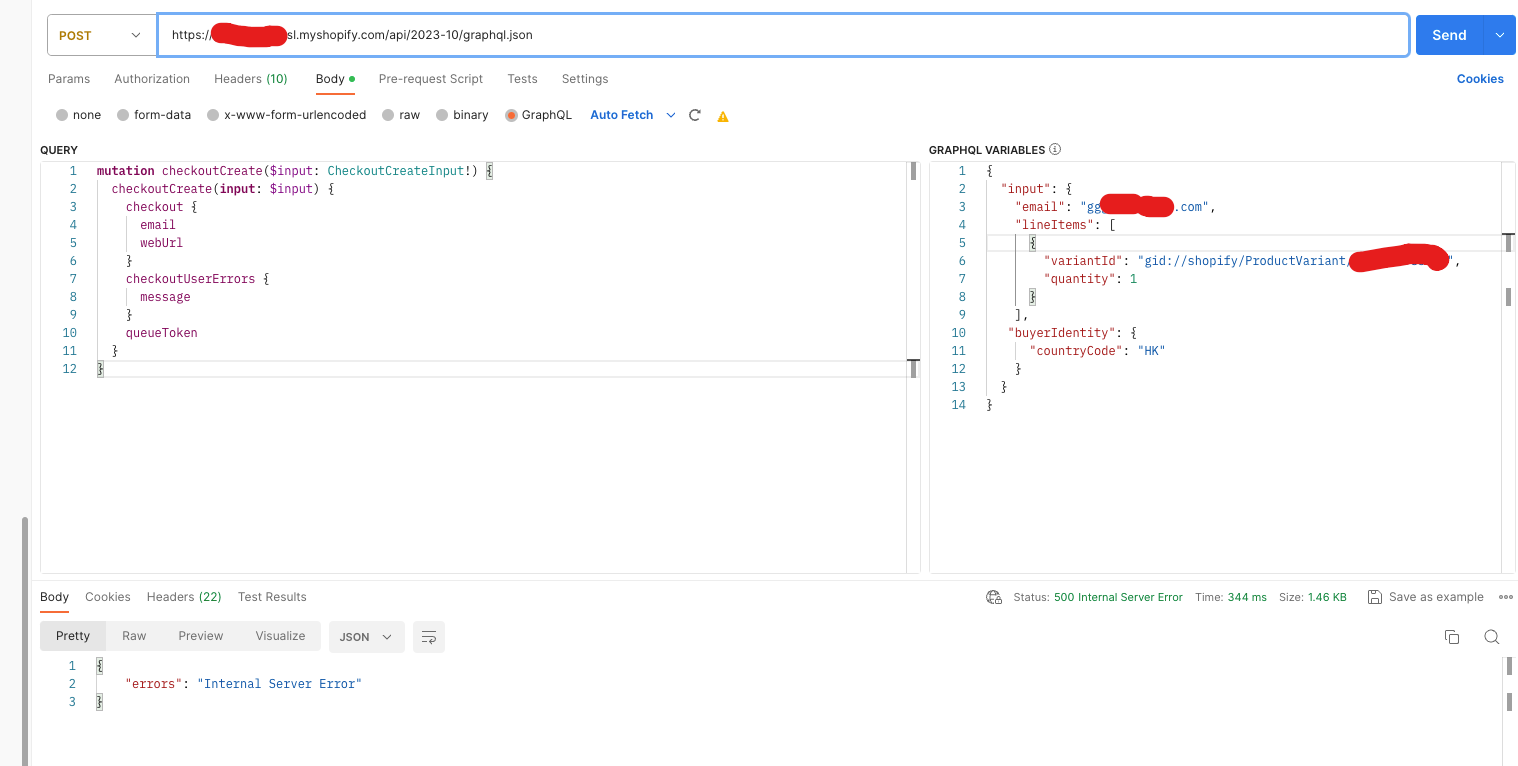The height and width of the screenshot is (766, 1518).
Task: Open the Cookies link
Action: (x=1480, y=79)
